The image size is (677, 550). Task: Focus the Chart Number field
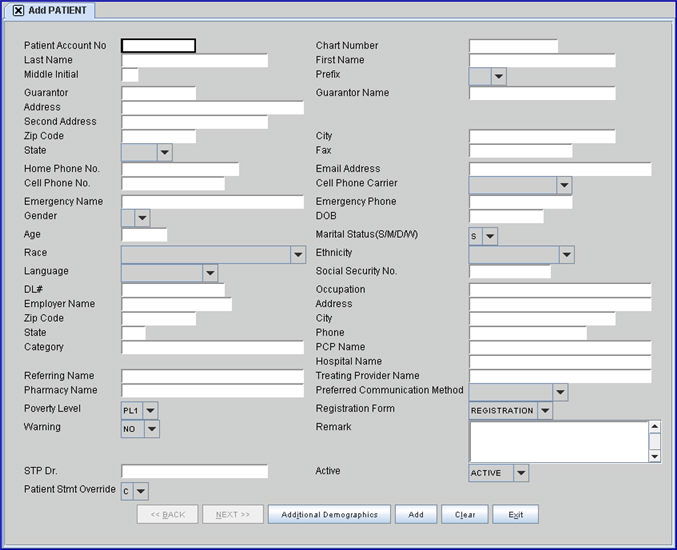[x=513, y=46]
